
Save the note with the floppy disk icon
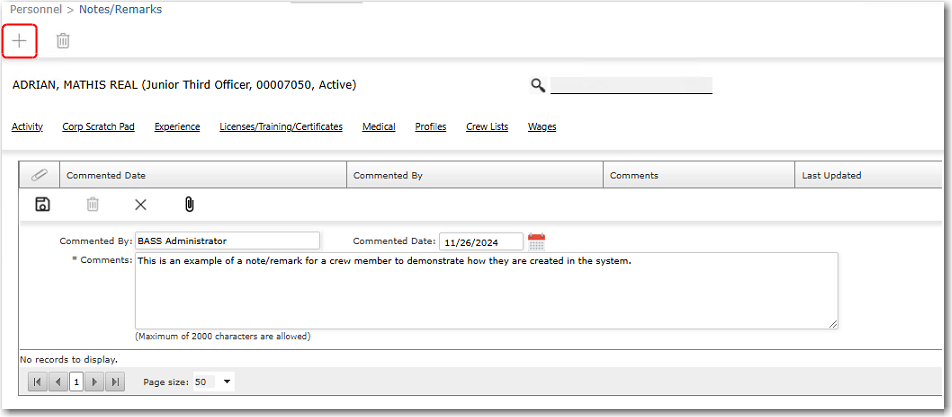tap(42, 204)
